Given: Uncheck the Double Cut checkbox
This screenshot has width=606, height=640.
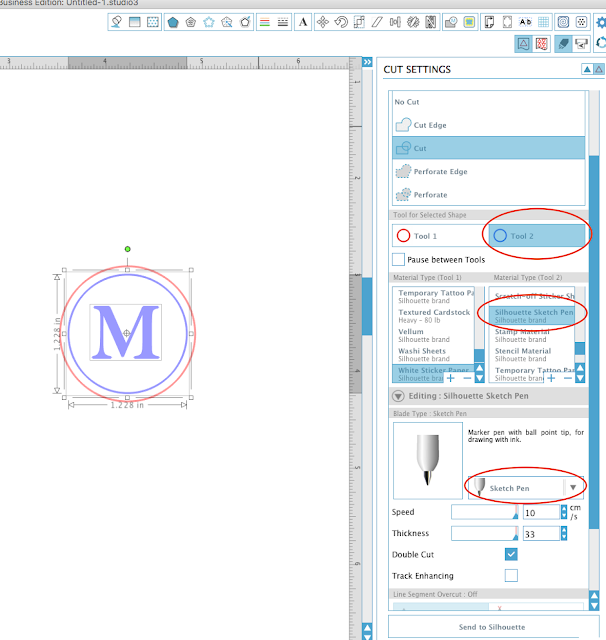Looking at the screenshot, I should [511, 554].
